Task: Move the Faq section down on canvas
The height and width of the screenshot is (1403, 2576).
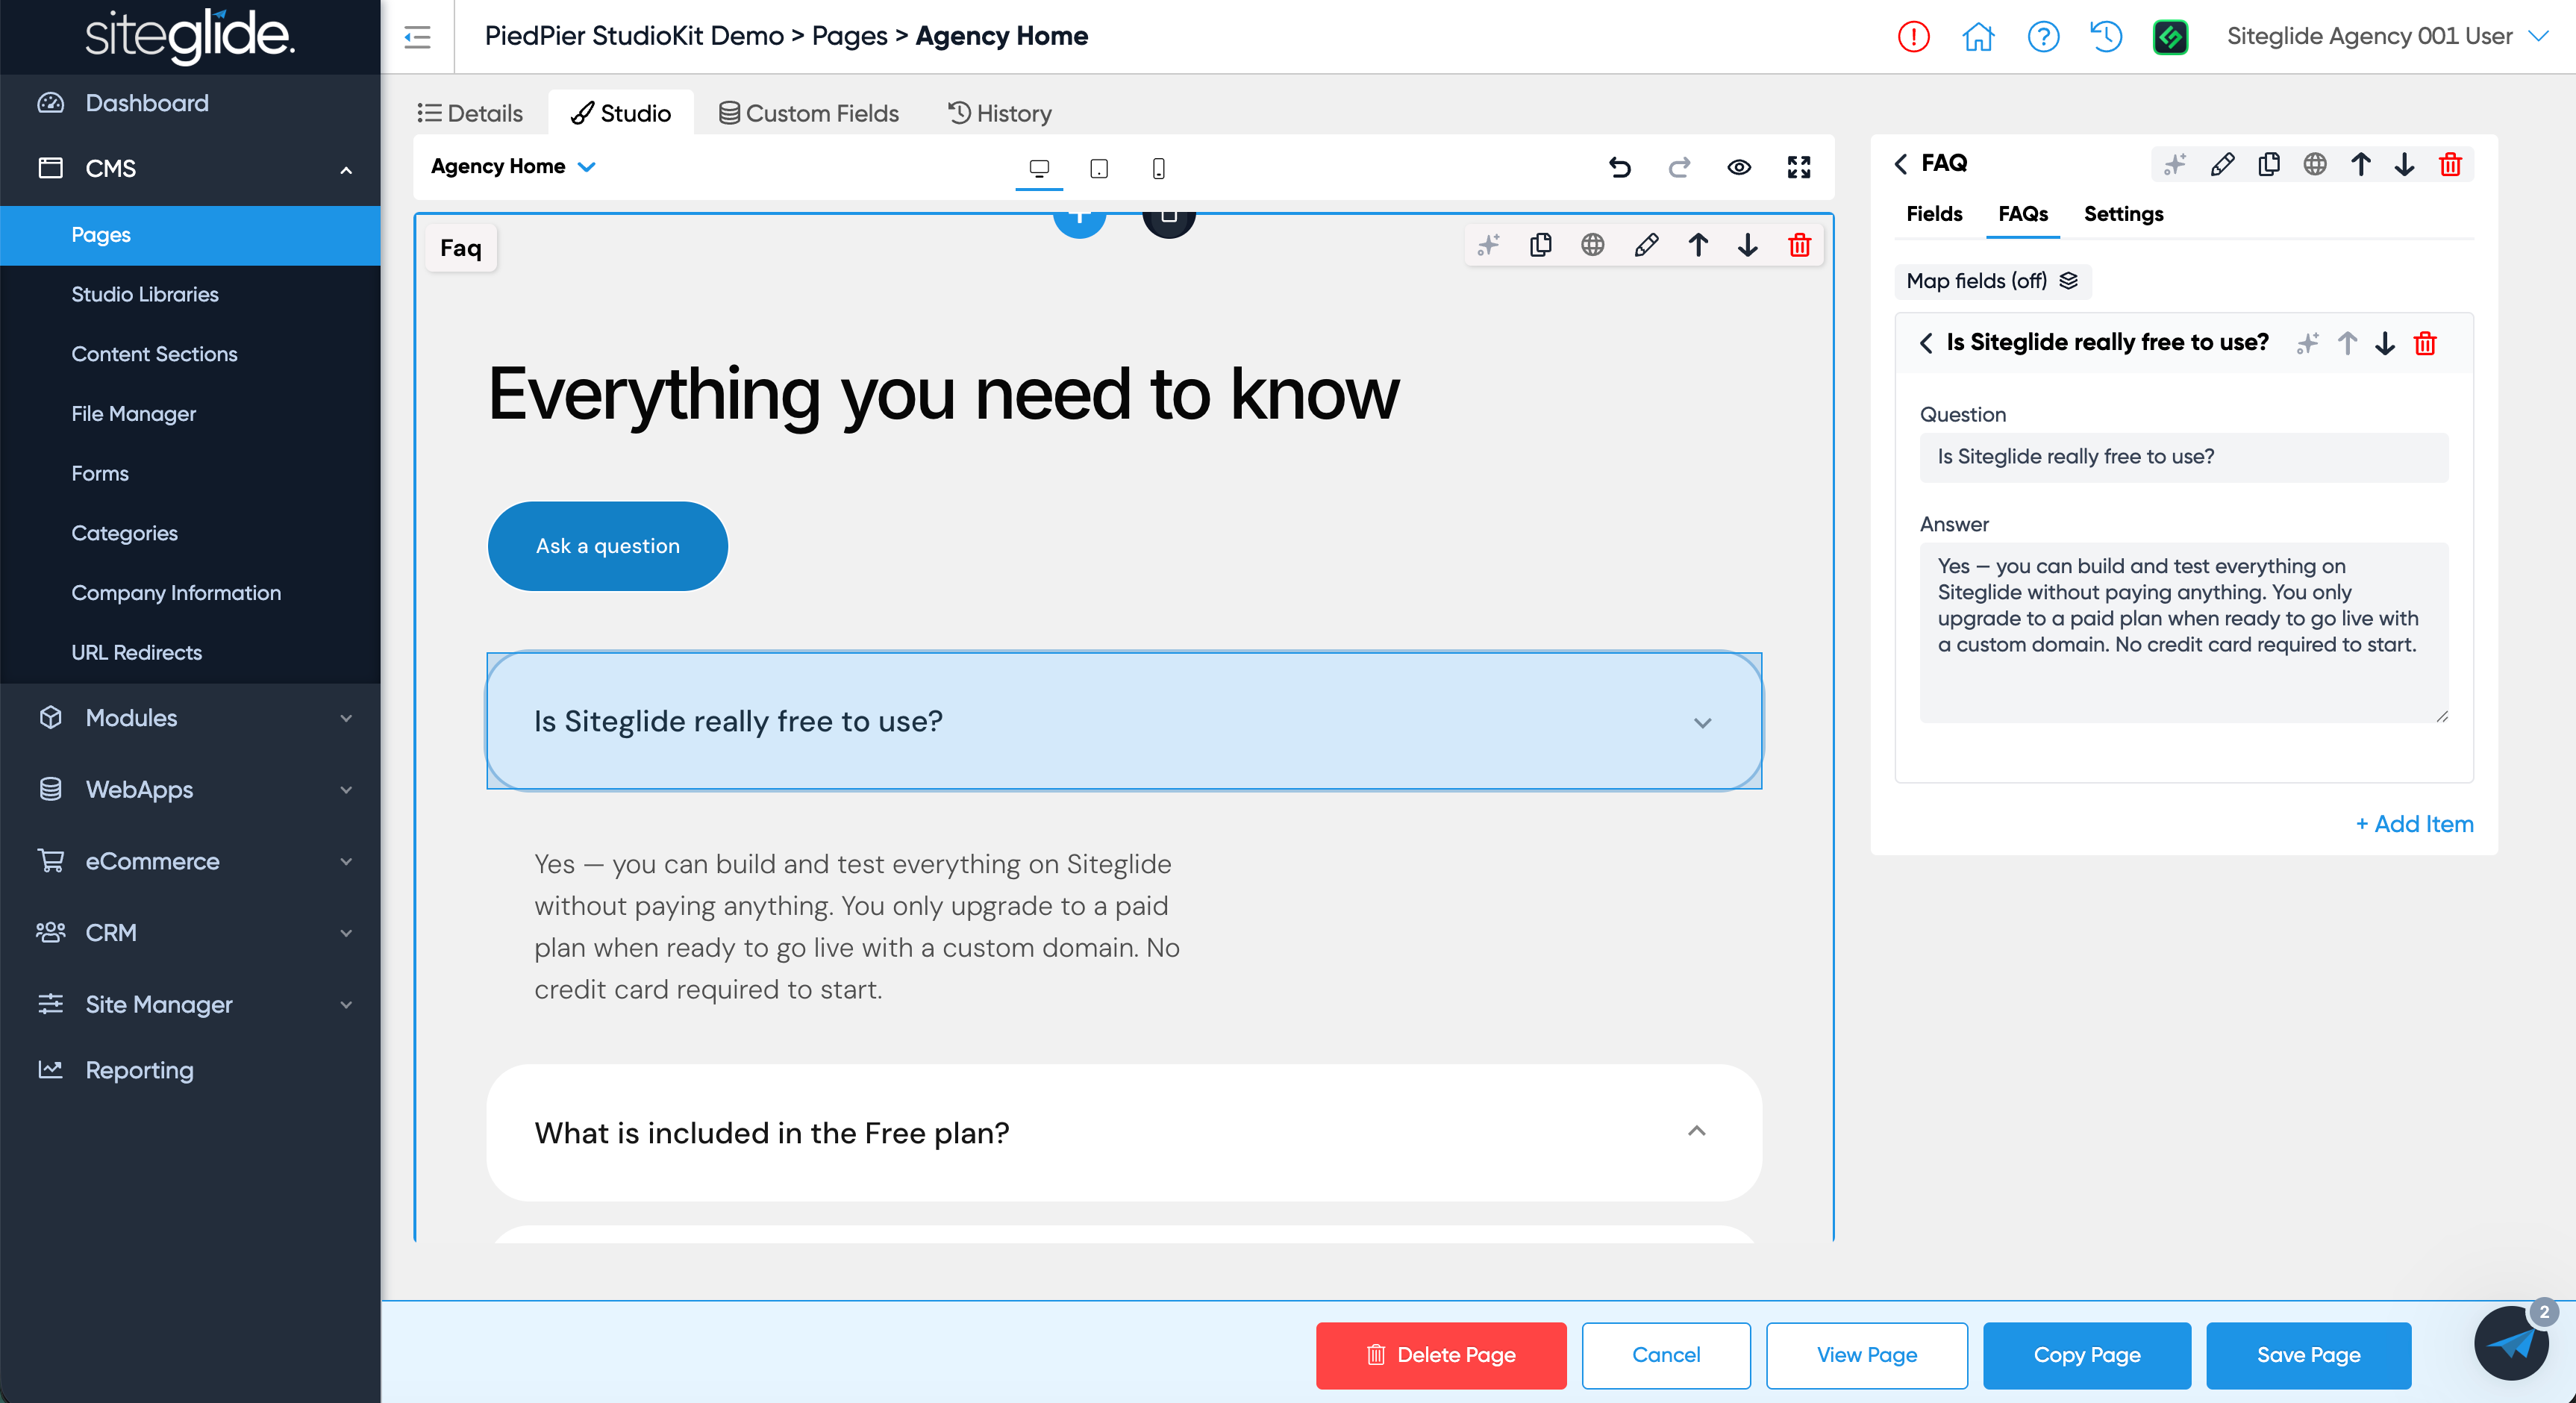Action: tap(1748, 245)
